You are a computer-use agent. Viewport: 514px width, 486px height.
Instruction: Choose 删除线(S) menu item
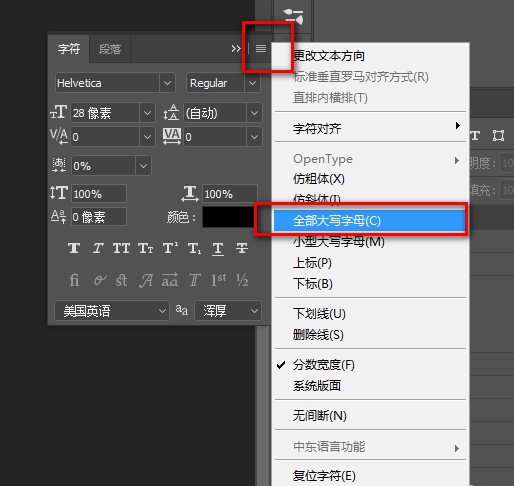[369, 334]
